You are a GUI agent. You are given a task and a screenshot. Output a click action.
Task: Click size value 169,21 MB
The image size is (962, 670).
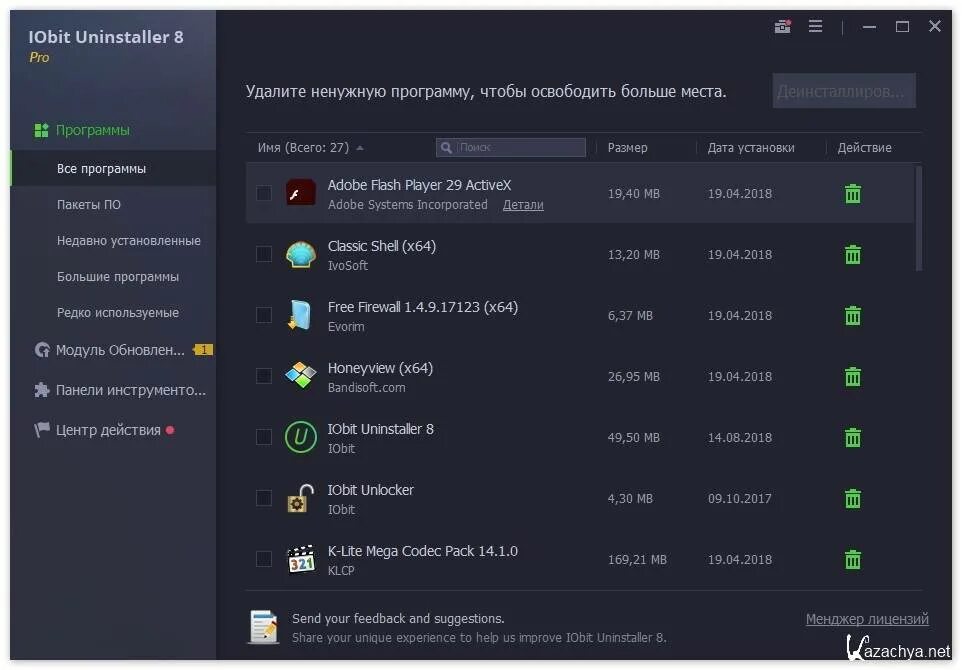pyautogui.click(x=637, y=560)
